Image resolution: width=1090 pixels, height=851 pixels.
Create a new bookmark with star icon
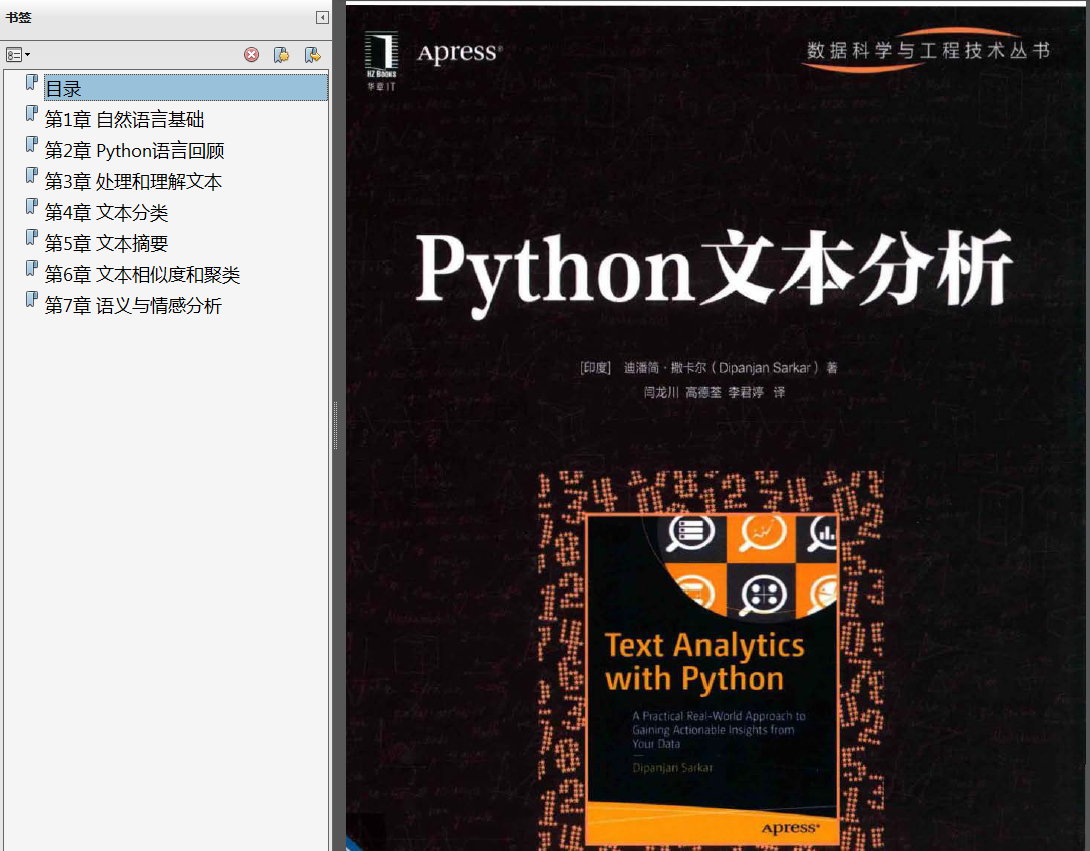(282, 55)
